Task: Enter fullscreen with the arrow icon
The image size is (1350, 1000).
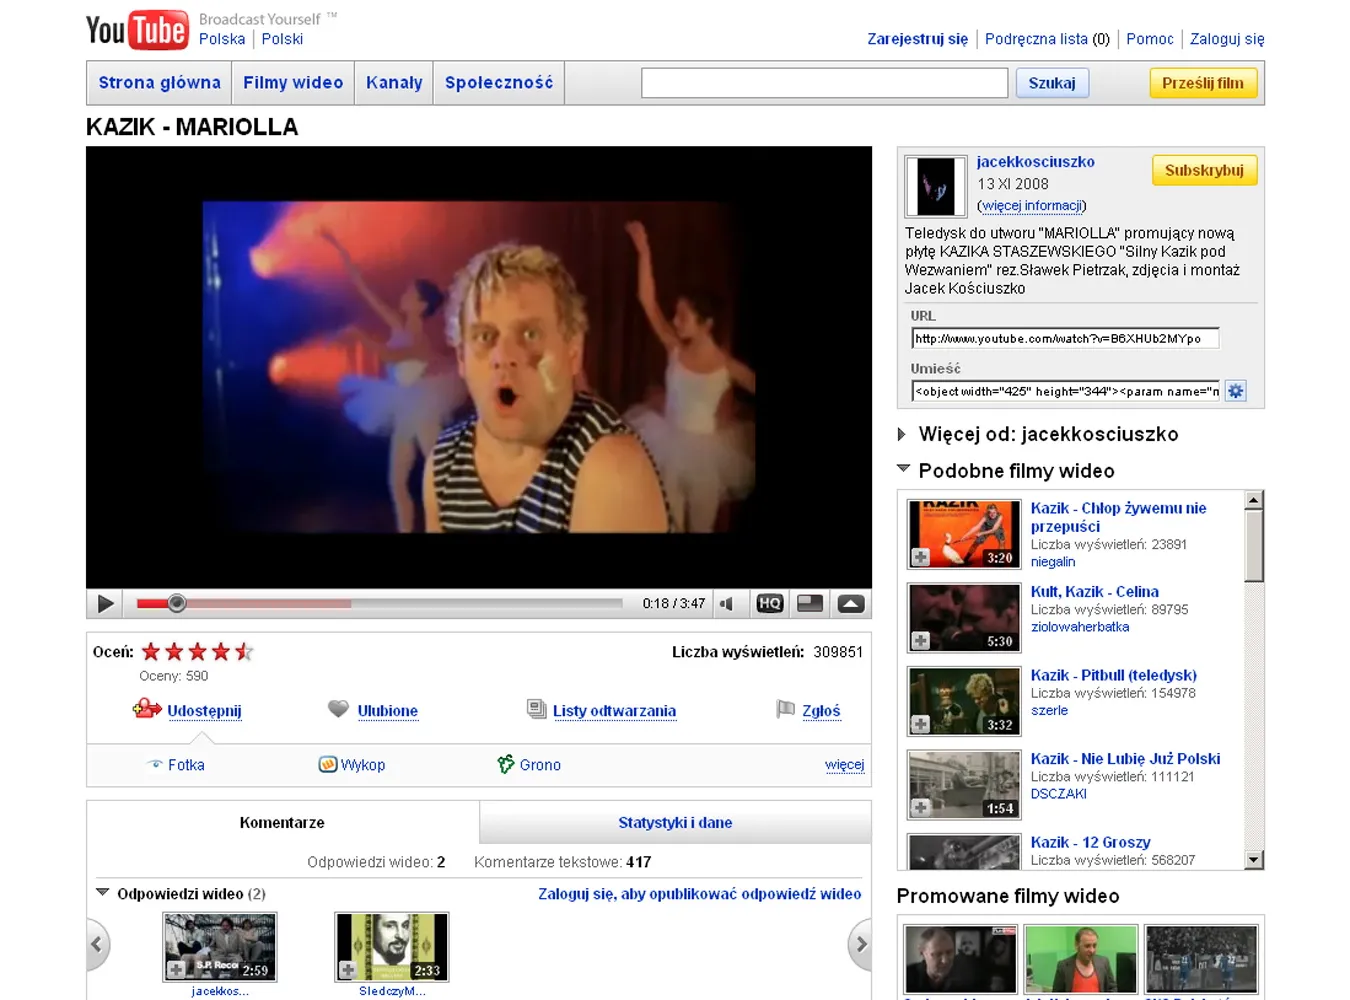Action: 850,603
